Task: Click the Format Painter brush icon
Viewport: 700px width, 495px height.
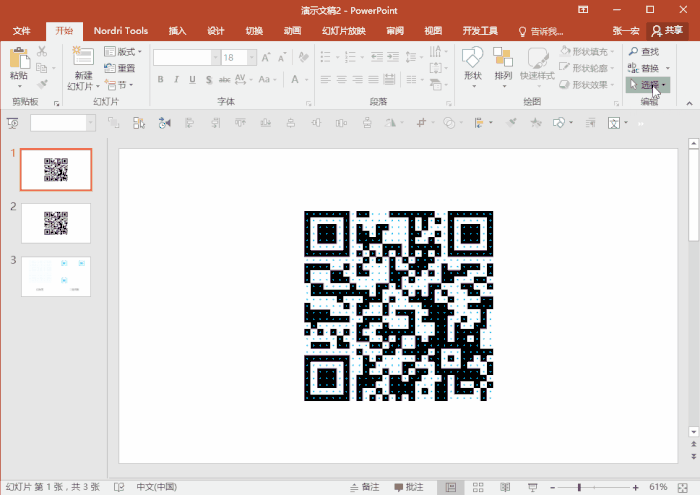Action: pos(42,84)
